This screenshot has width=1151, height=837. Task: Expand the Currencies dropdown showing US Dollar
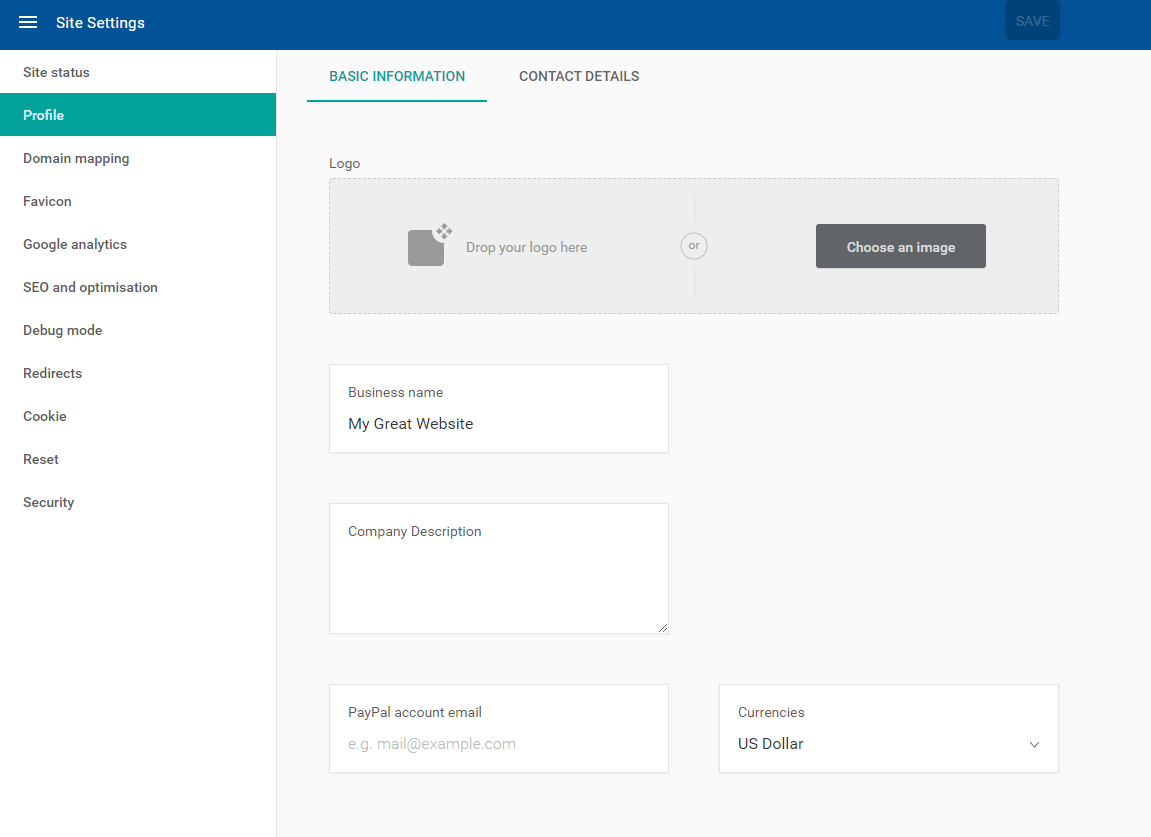pos(888,743)
